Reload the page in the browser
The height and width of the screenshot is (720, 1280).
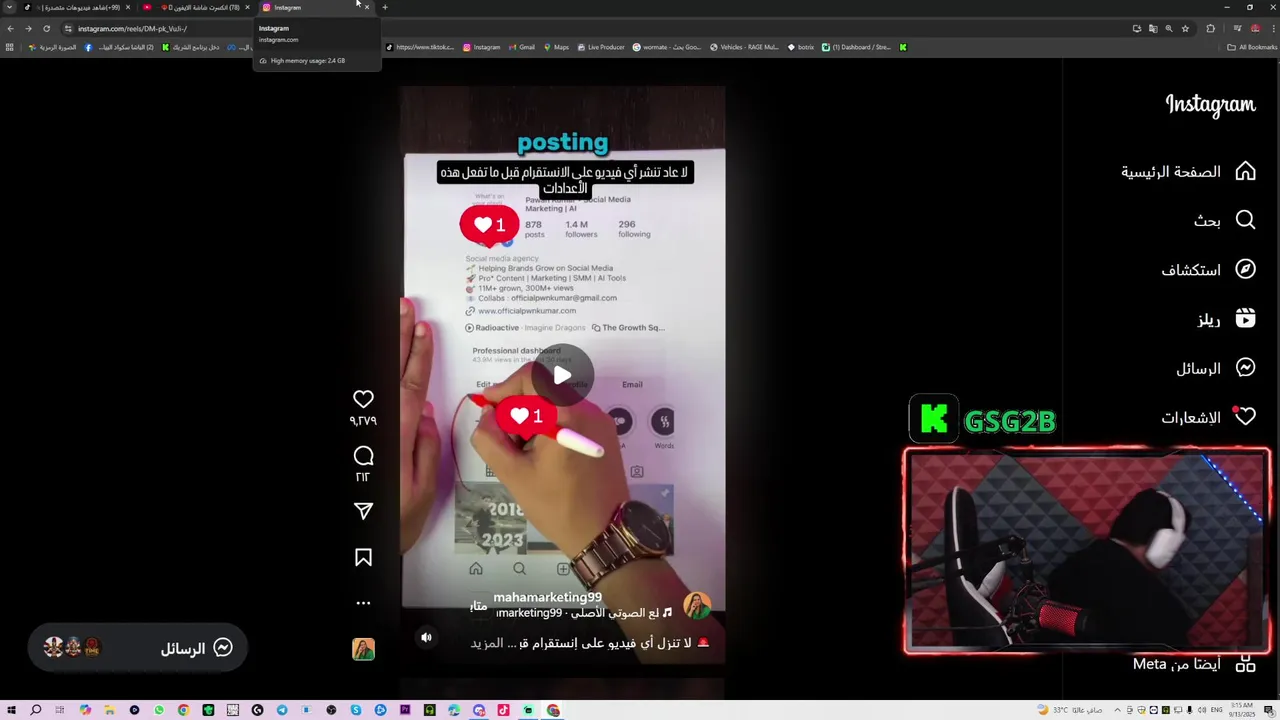[x=46, y=28]
